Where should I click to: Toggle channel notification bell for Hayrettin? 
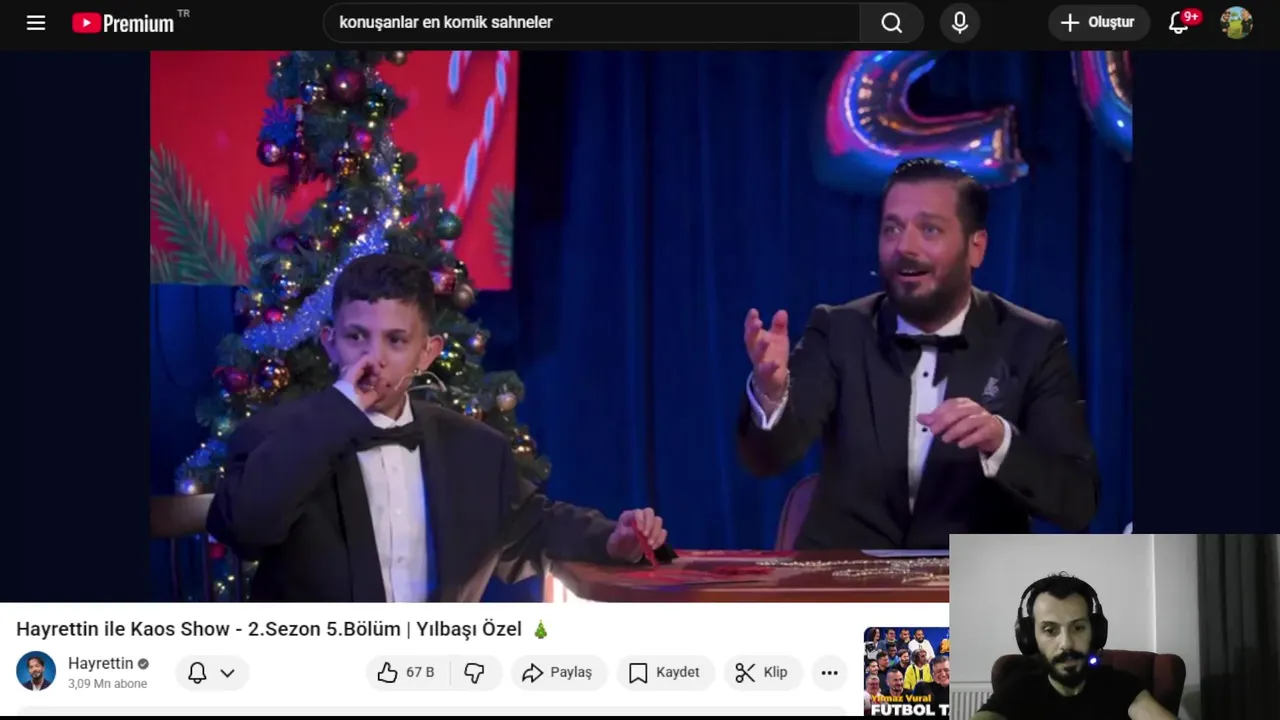(197, 672)
